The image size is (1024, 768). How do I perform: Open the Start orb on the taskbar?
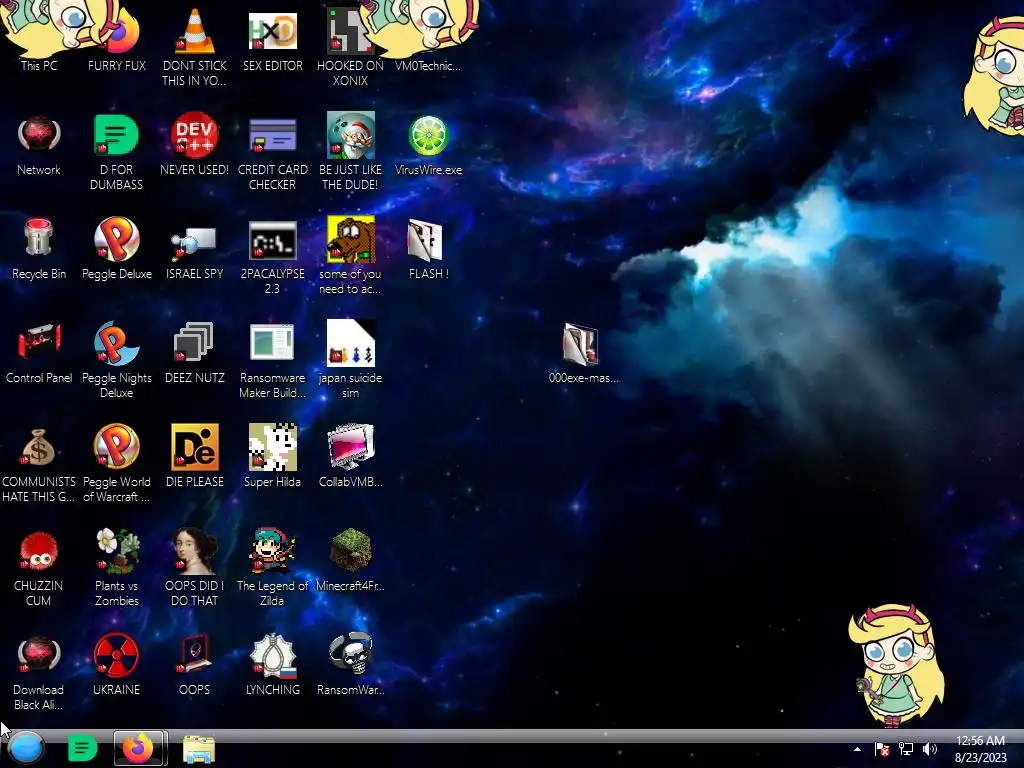[26, 748]
